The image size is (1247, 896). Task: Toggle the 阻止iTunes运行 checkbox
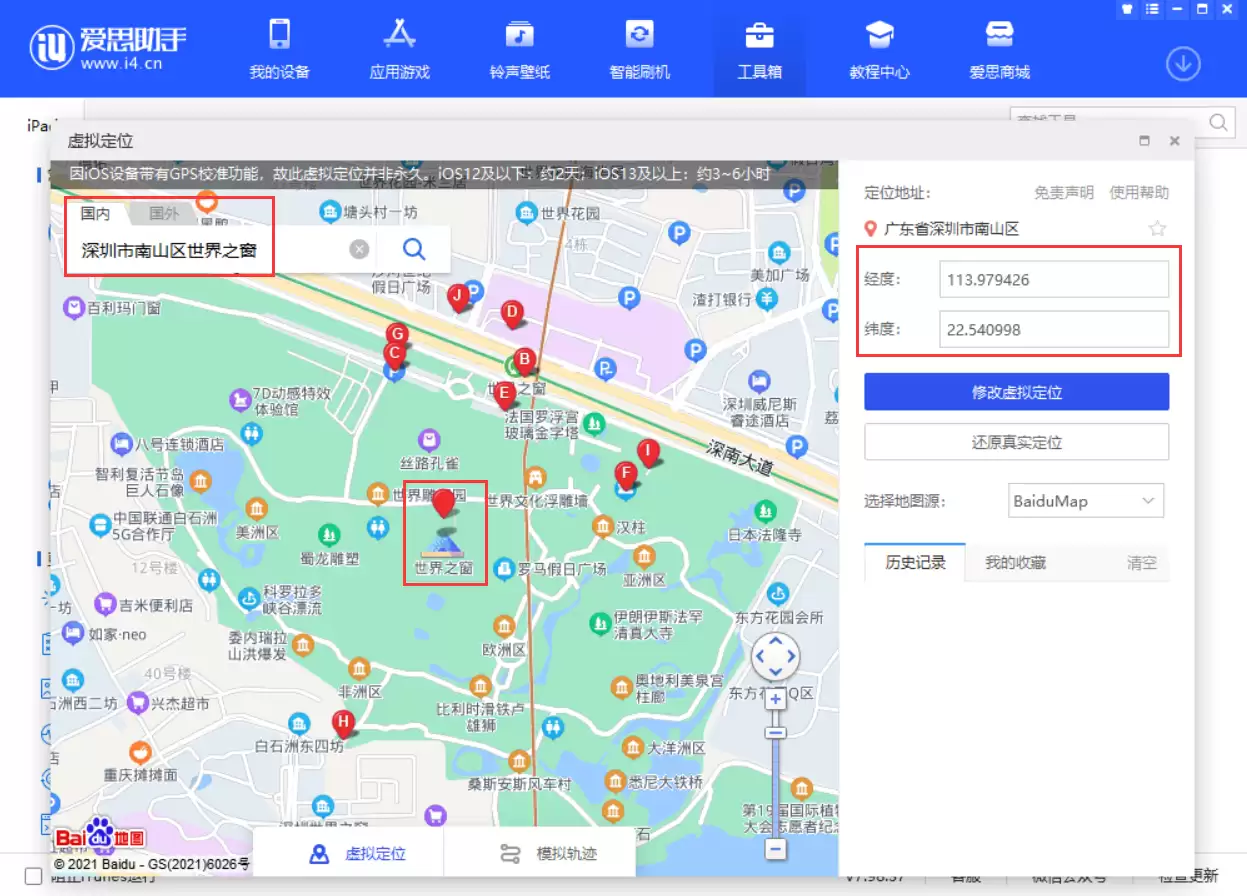(33, 877)
